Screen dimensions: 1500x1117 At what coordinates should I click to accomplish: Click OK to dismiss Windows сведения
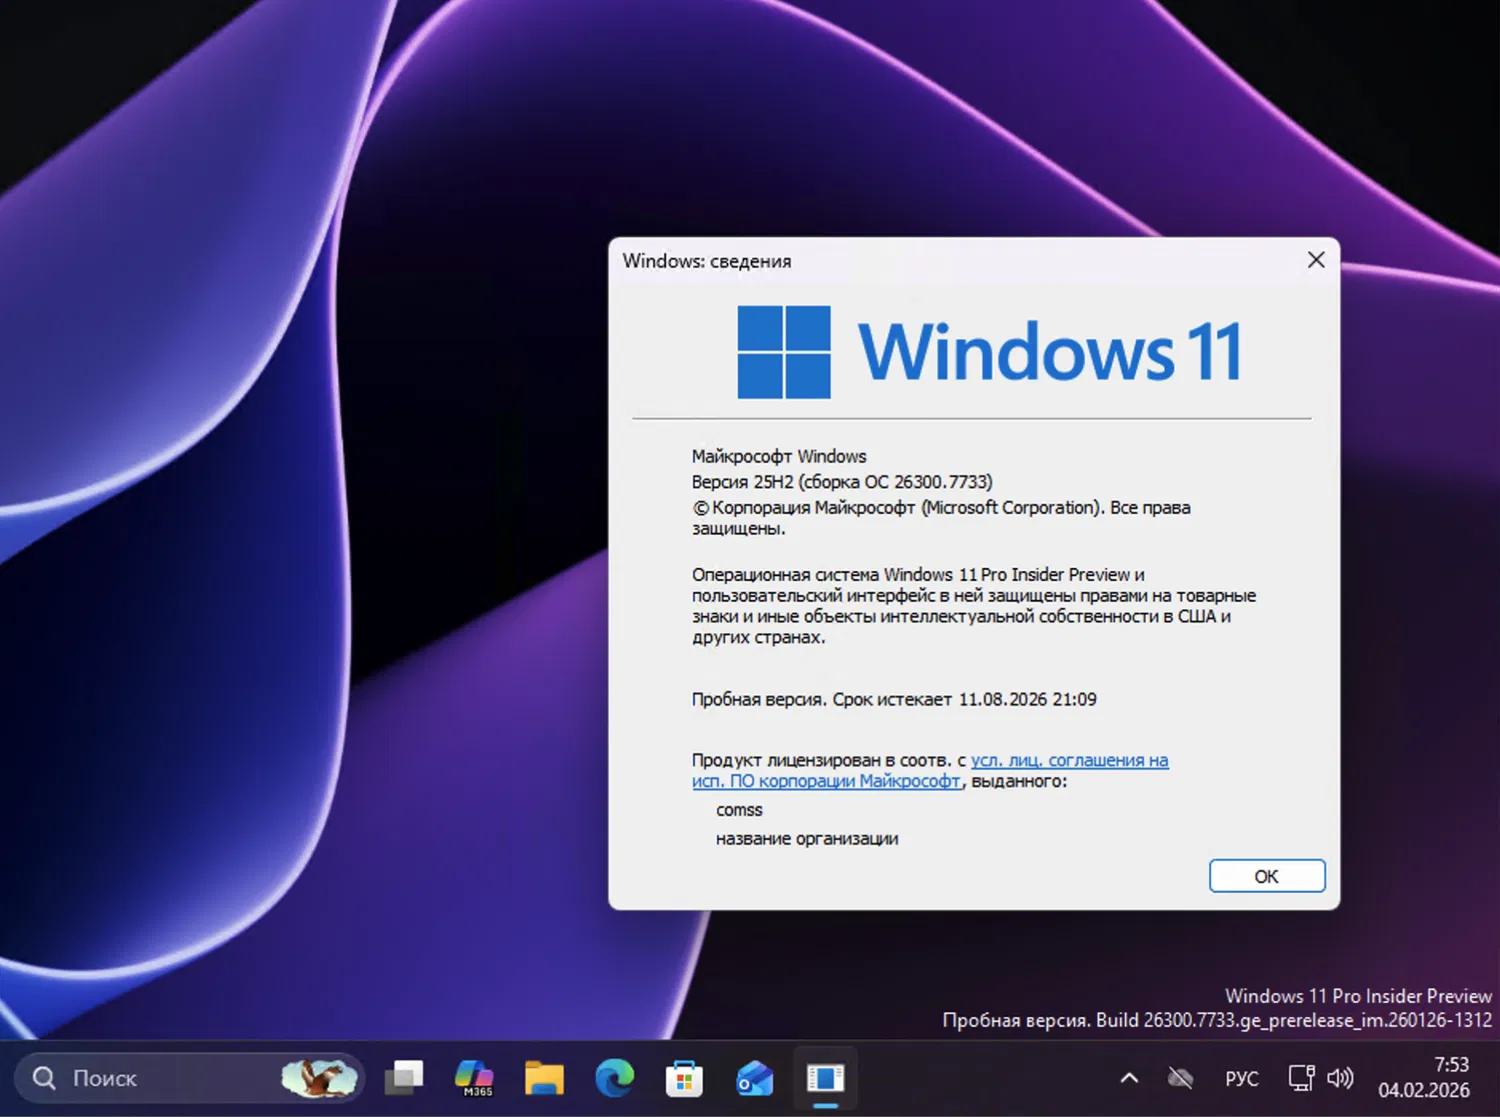1266,875
